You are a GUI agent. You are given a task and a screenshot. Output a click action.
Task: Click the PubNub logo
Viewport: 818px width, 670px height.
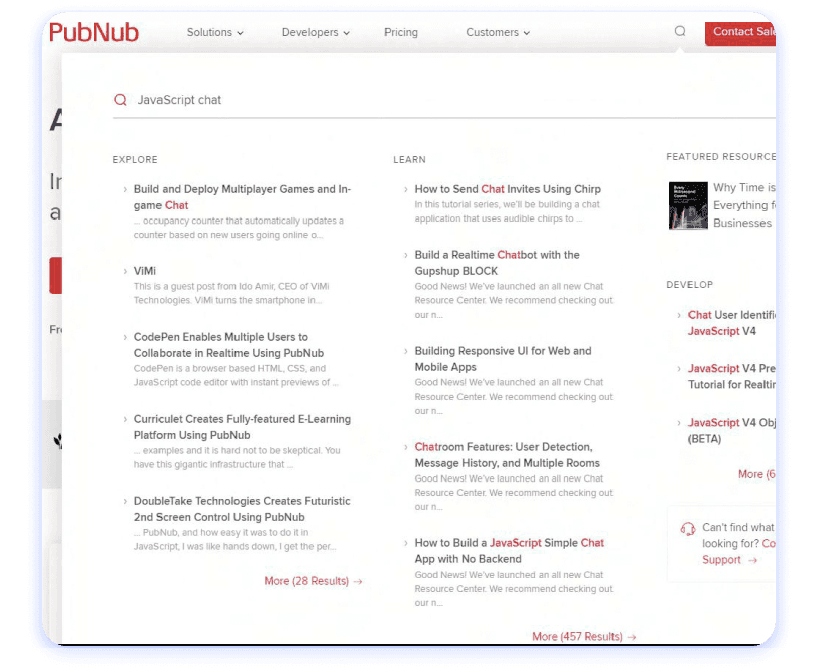coord(94,32)
